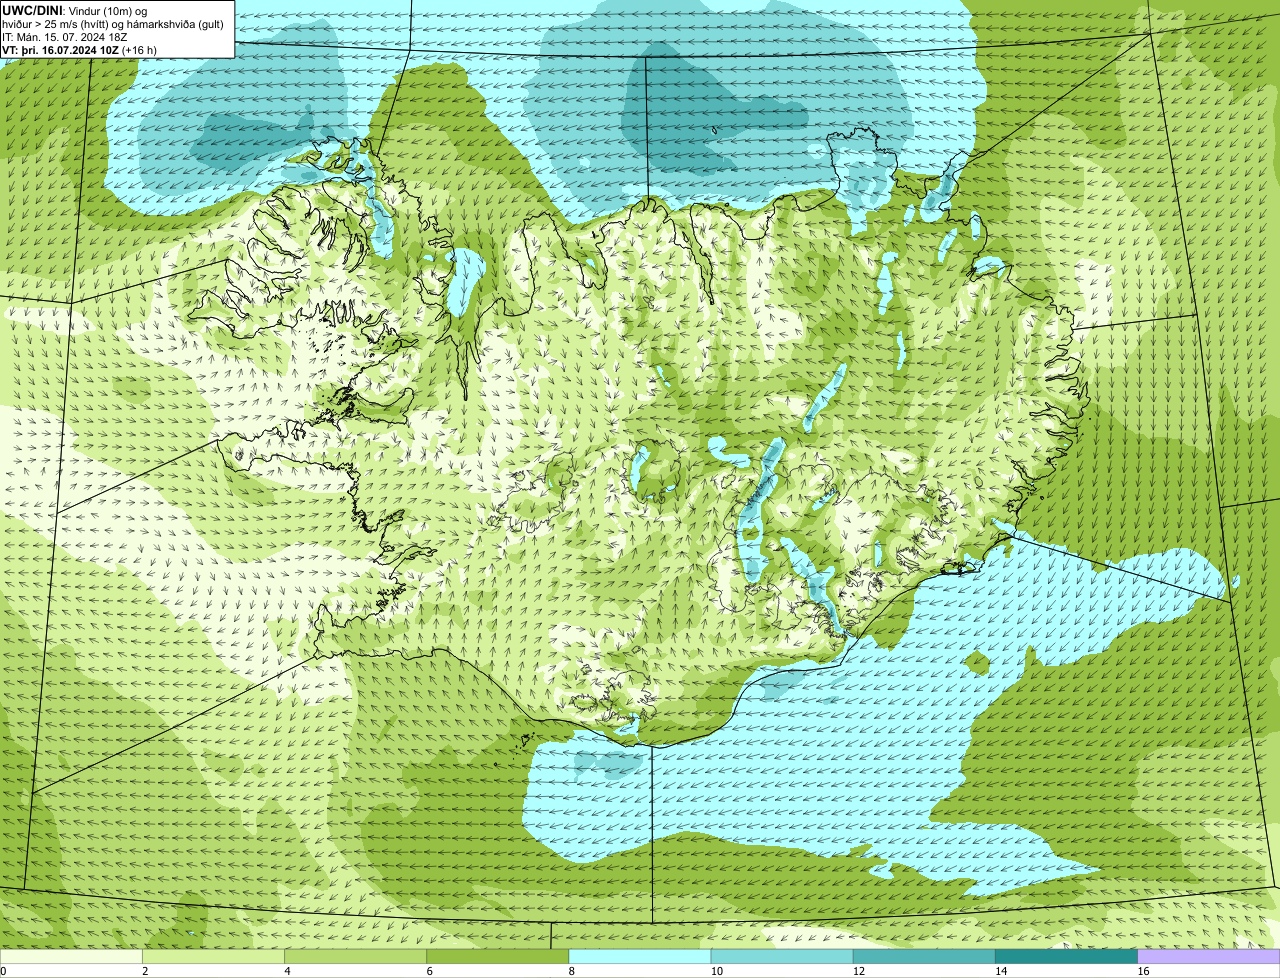Screen dimensions: 1280x978
Task: Click the 4–6 green legend color segment
Action: point(355,956)
